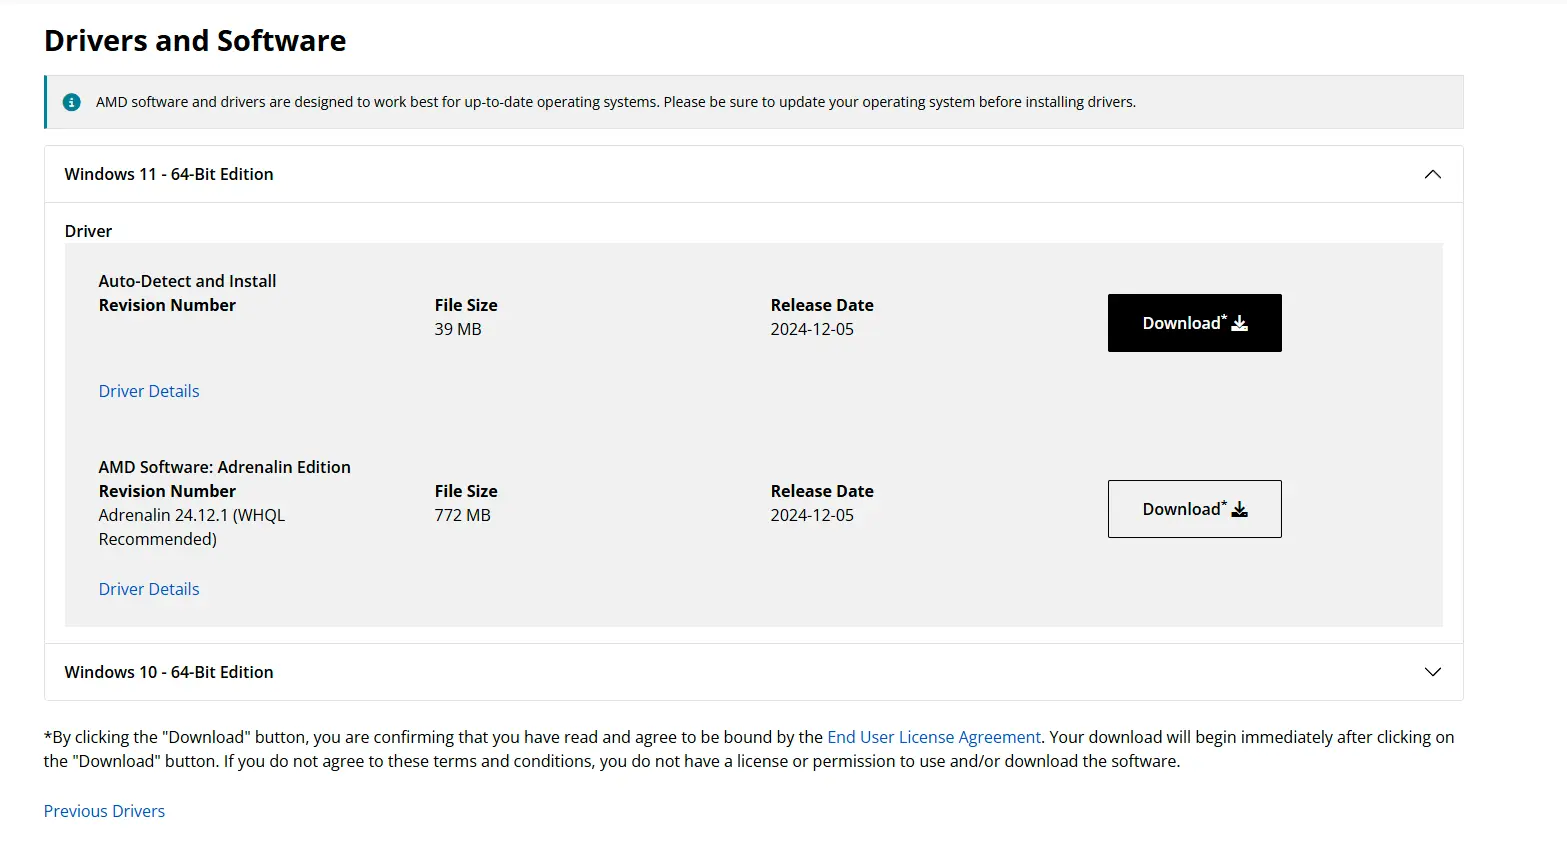
Task: Open the End User License Agreement link
Action: pos(934,737)
